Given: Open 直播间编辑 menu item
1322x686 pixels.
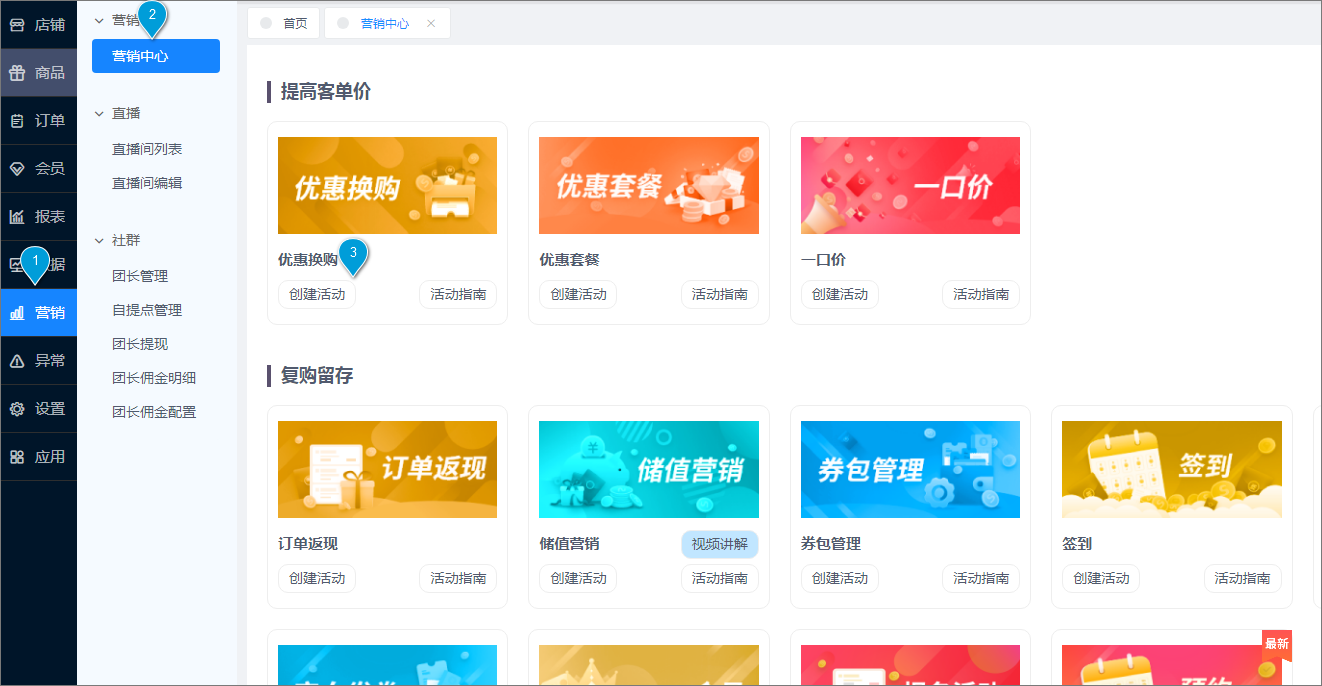Looking at the screenshot, I should (147, 183).
